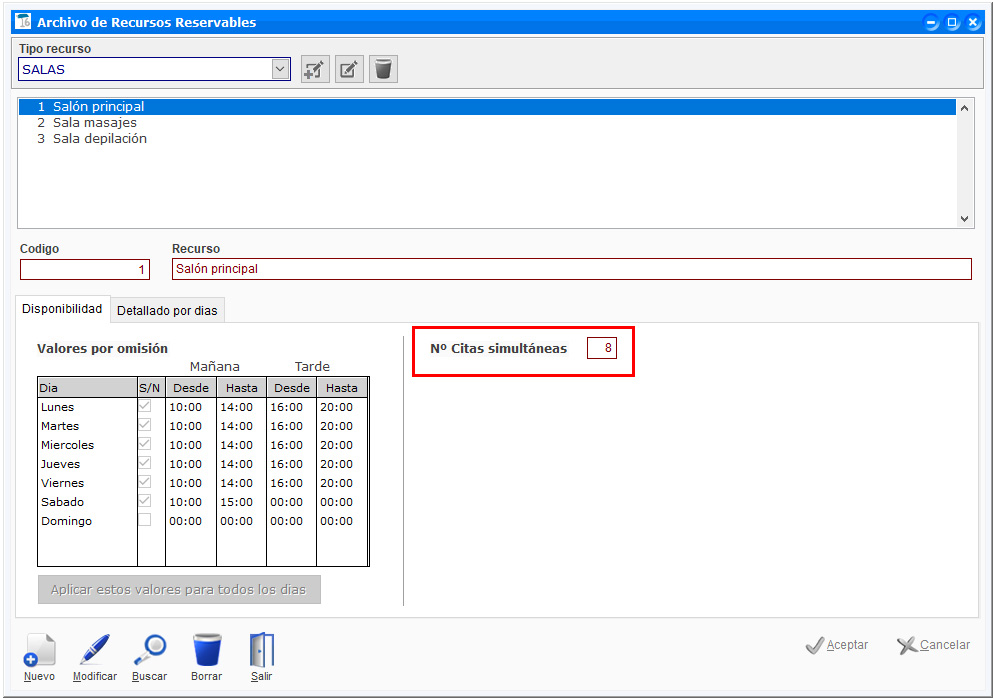Click the Buscar magnifier icon
Viewport: 993px width, 700px height.
149,651
